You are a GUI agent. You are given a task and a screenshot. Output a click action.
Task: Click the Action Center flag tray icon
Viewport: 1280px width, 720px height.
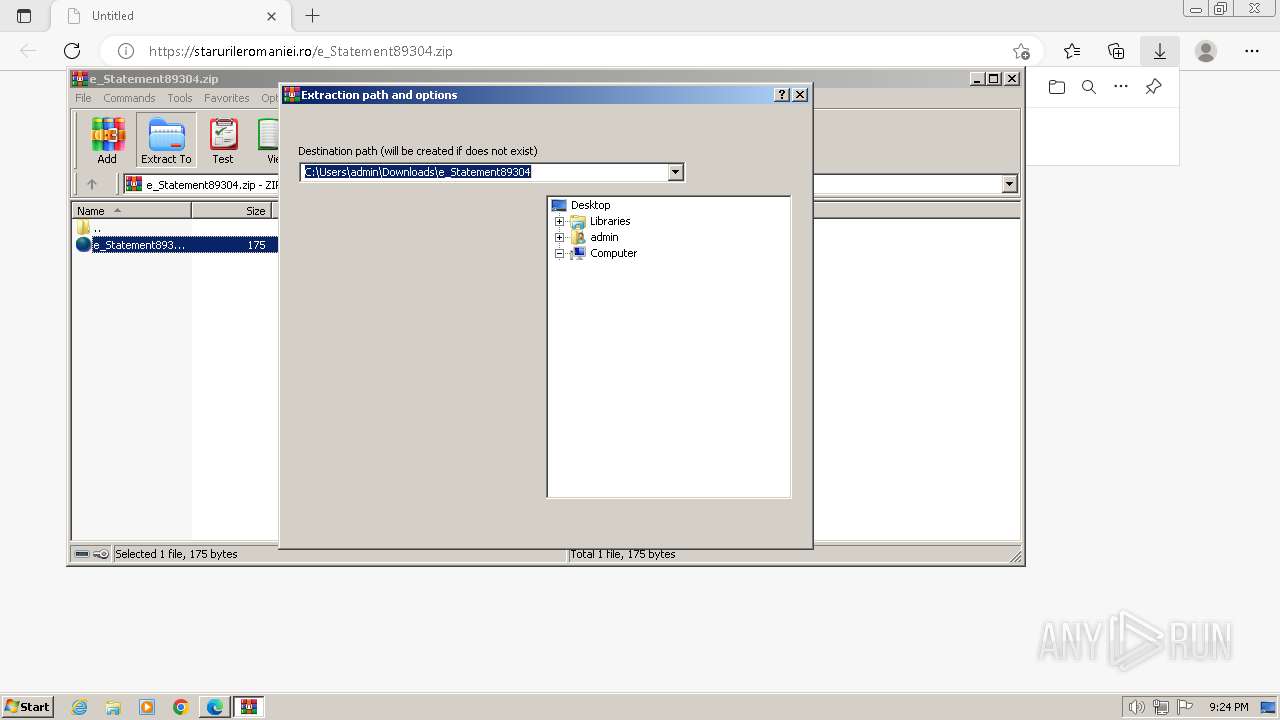point(1185,707)
